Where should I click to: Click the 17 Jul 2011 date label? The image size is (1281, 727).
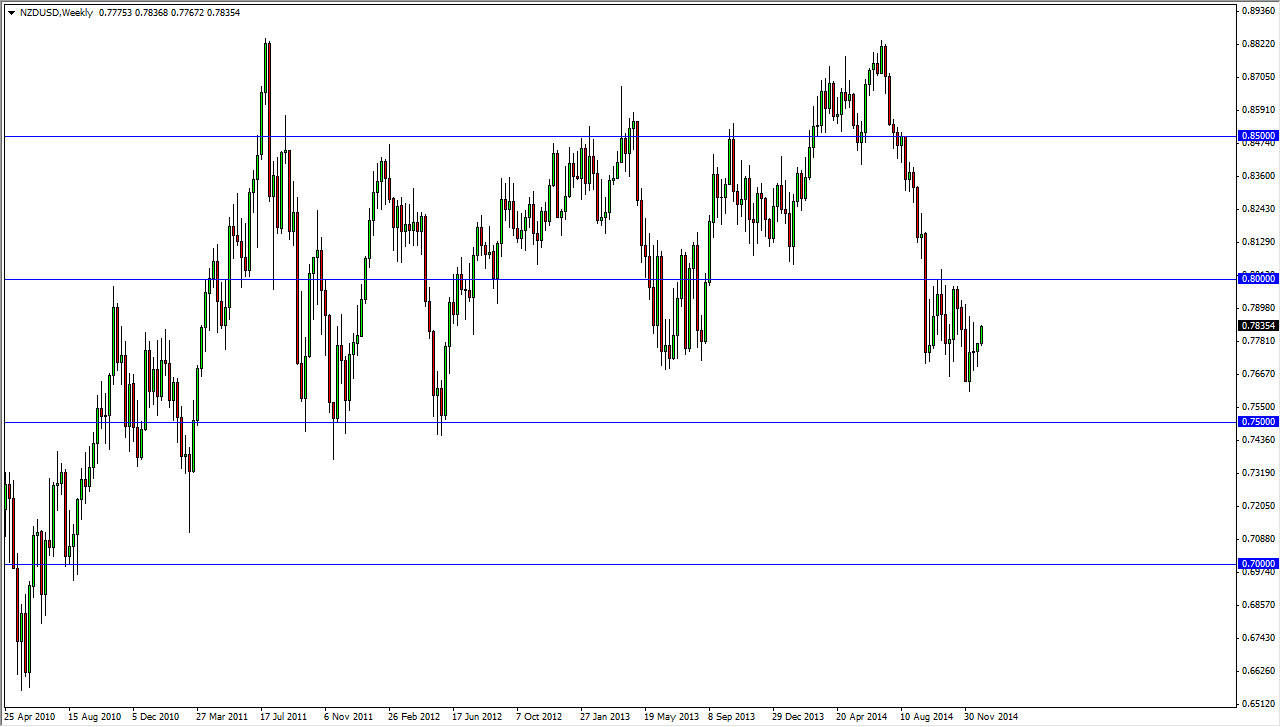click(283, 717)
